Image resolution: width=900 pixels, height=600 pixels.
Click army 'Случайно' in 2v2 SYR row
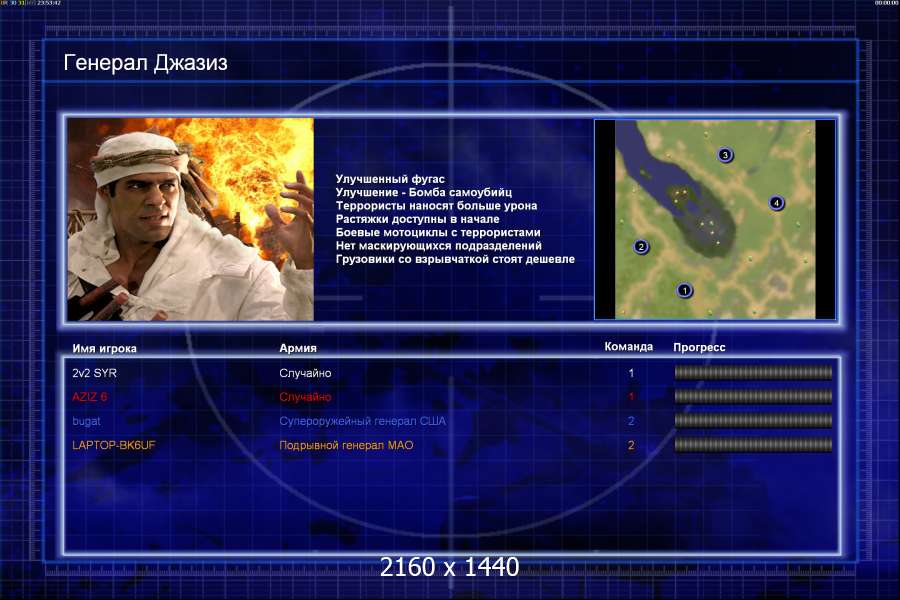(305, 373)
